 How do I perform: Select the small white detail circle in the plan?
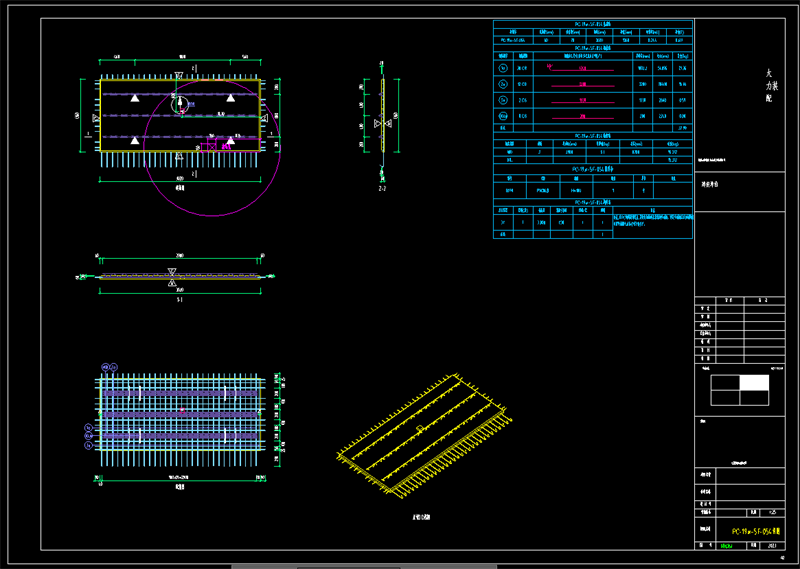[180, 105]
